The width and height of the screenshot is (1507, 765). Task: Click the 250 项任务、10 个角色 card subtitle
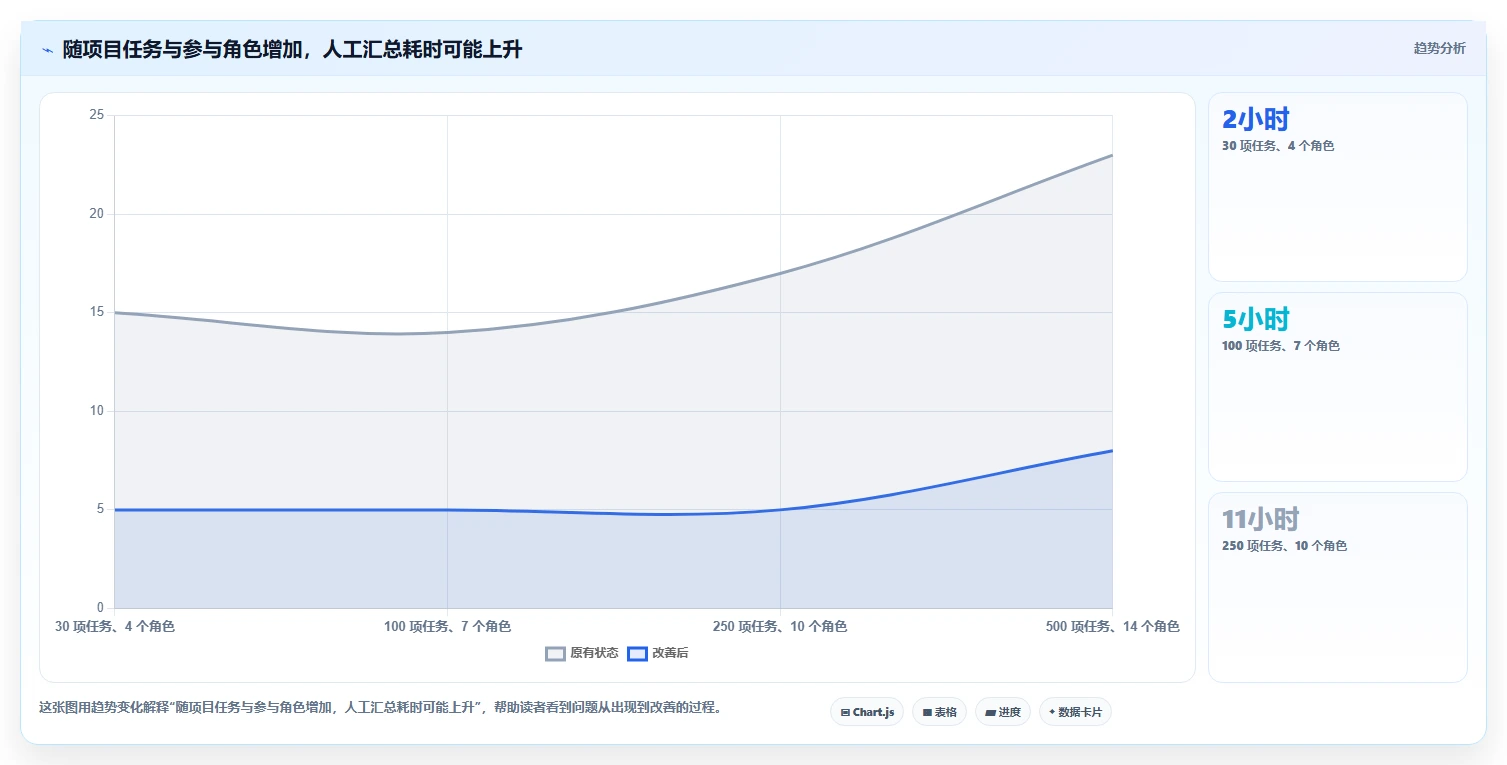pyautogui.click(x=1284, y=546)
